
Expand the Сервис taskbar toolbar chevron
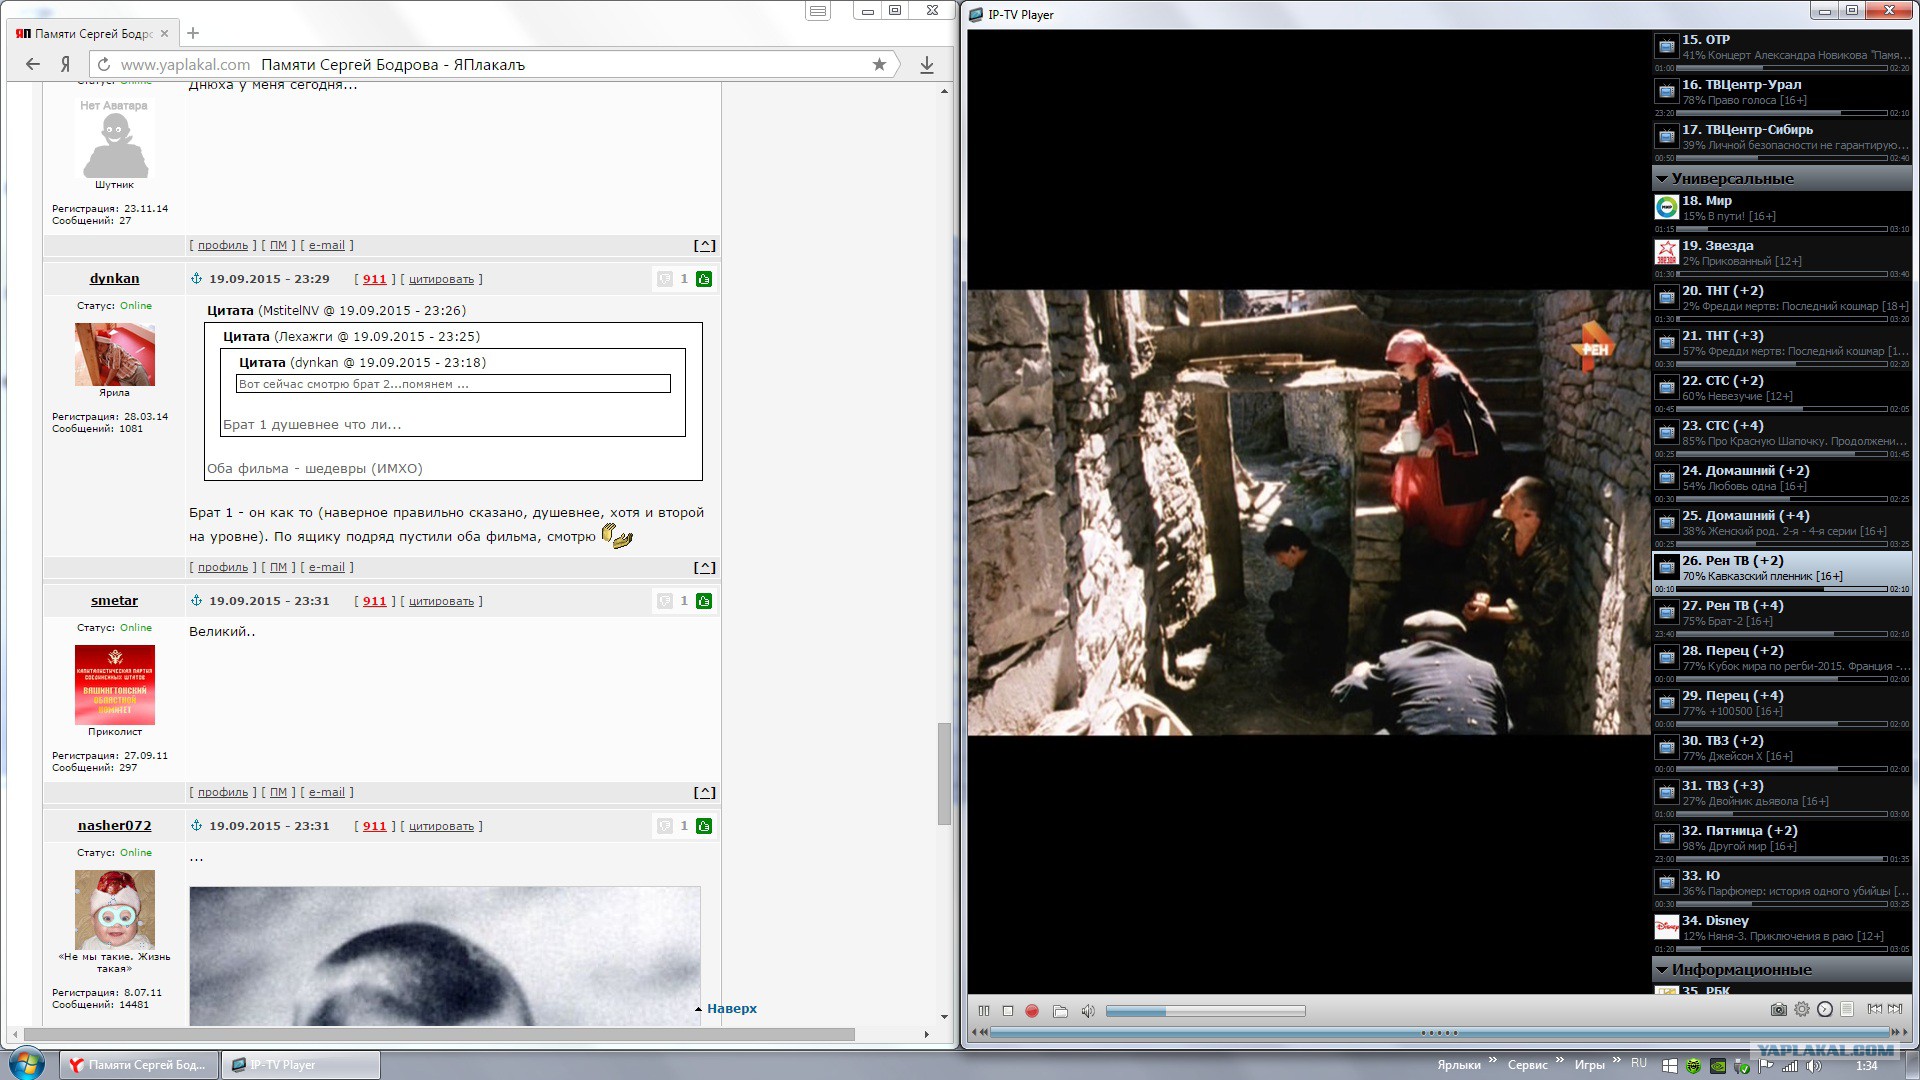(x=1560, y=1061)
